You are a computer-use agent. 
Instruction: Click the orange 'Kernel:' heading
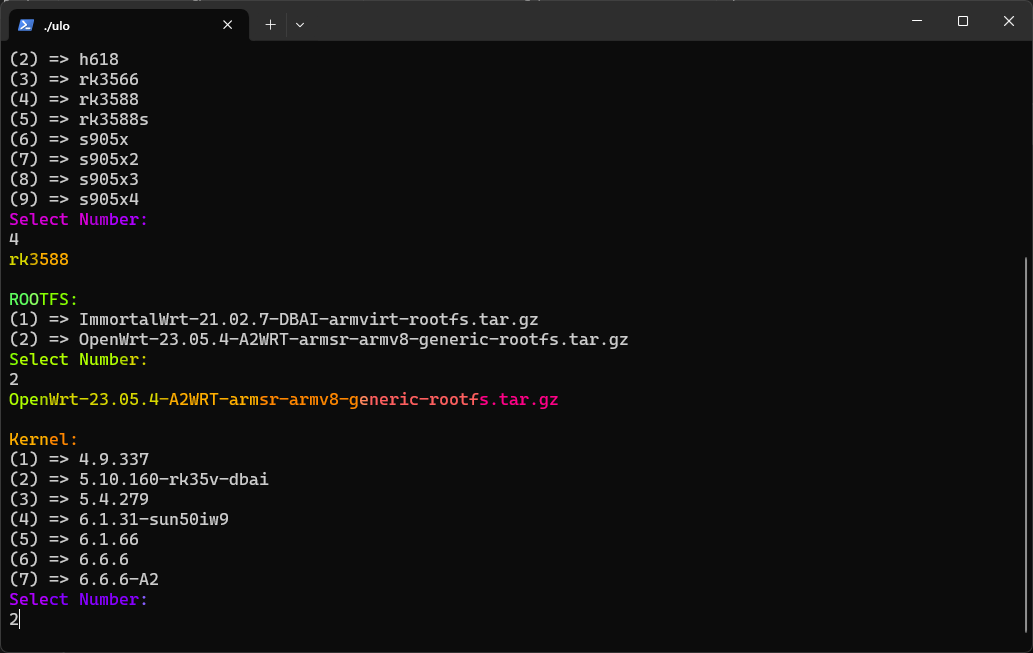43,440
